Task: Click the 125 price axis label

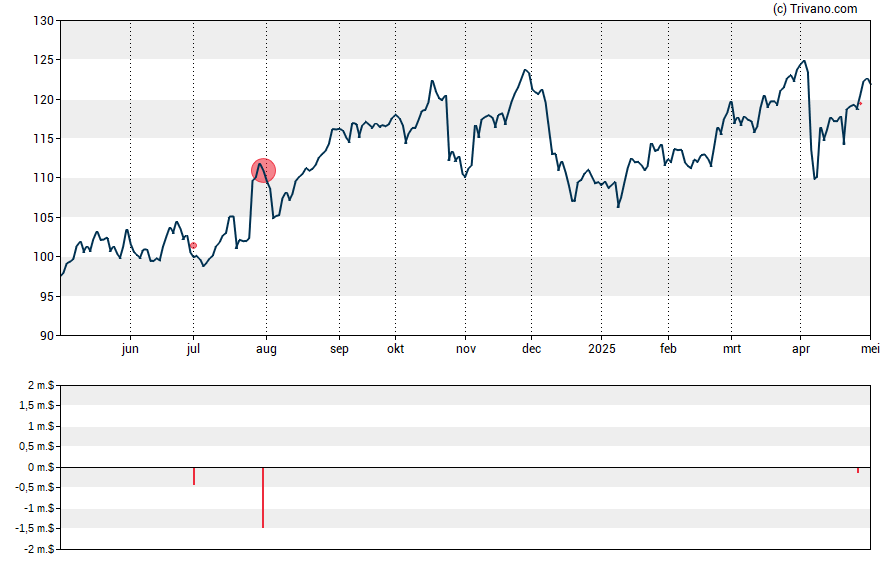Action: [44, 60]
